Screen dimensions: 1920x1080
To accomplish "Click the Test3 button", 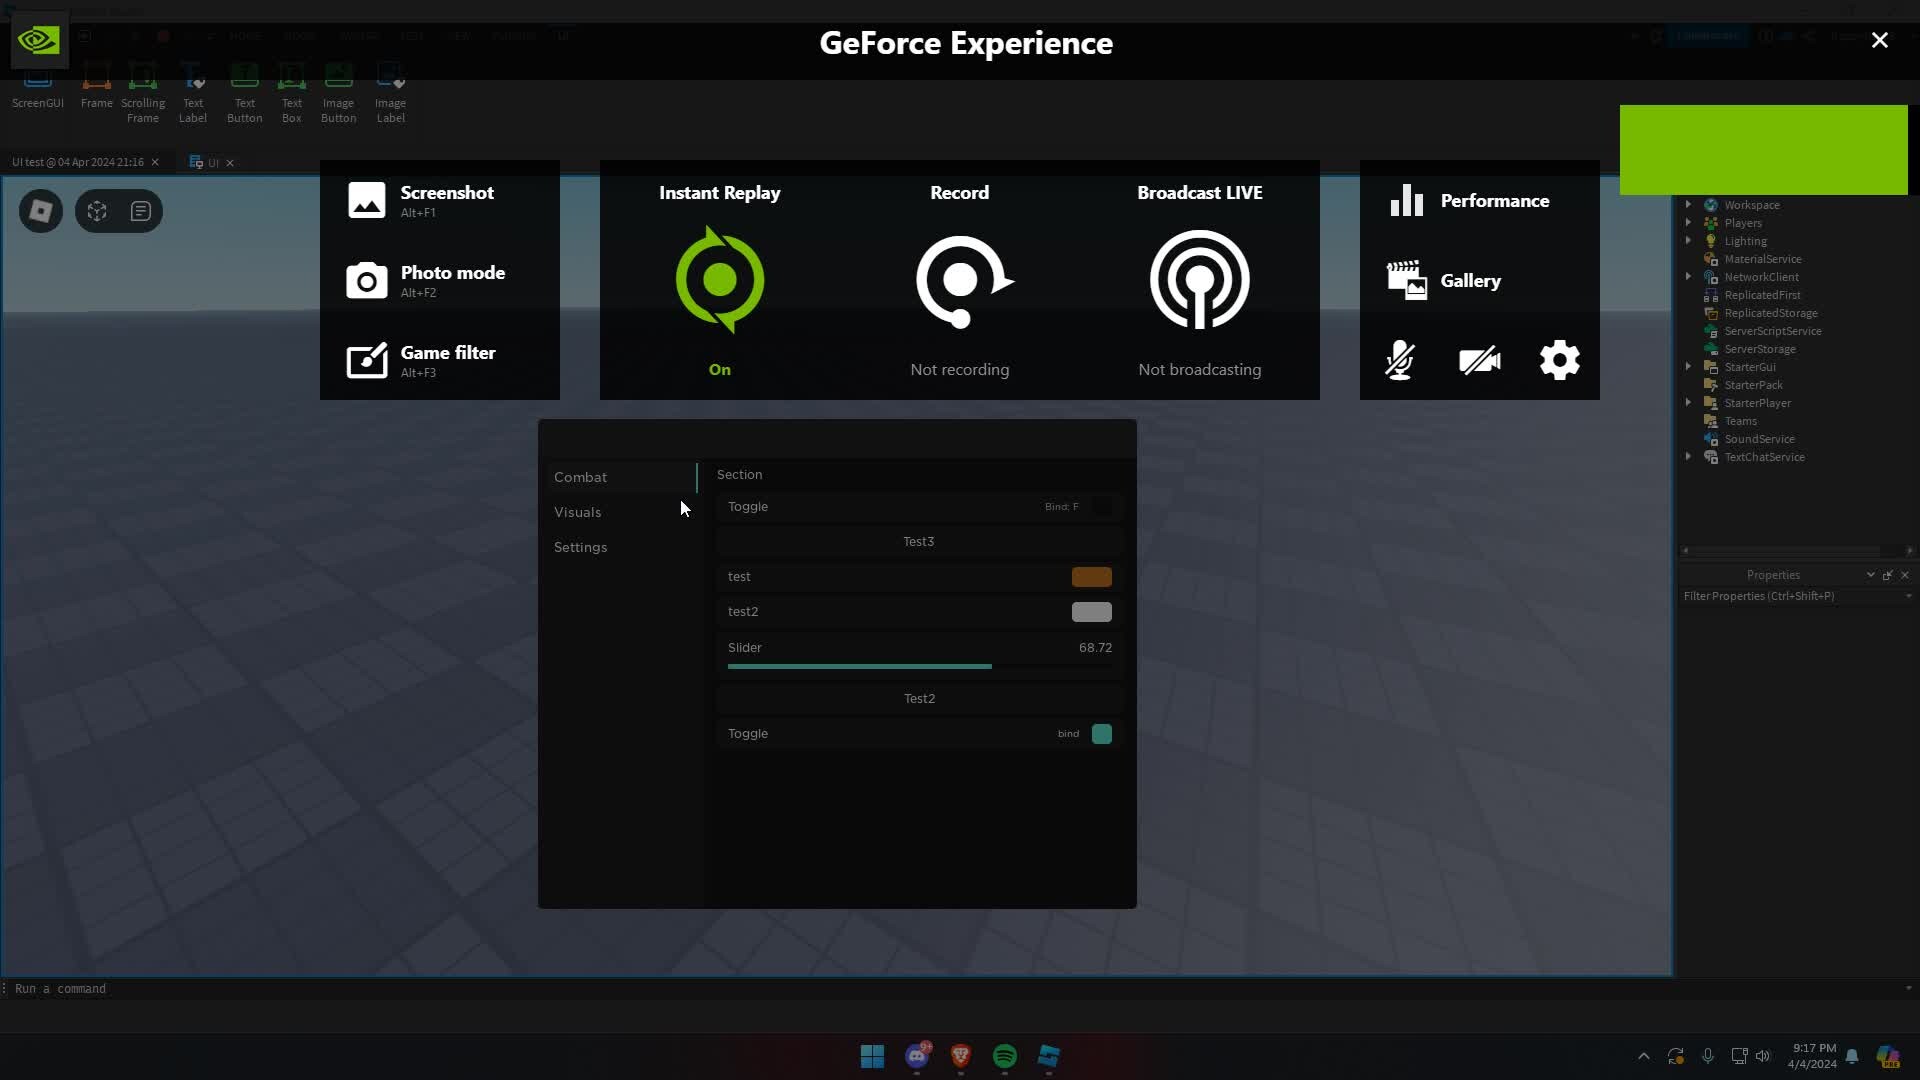I will click(918, 541).
